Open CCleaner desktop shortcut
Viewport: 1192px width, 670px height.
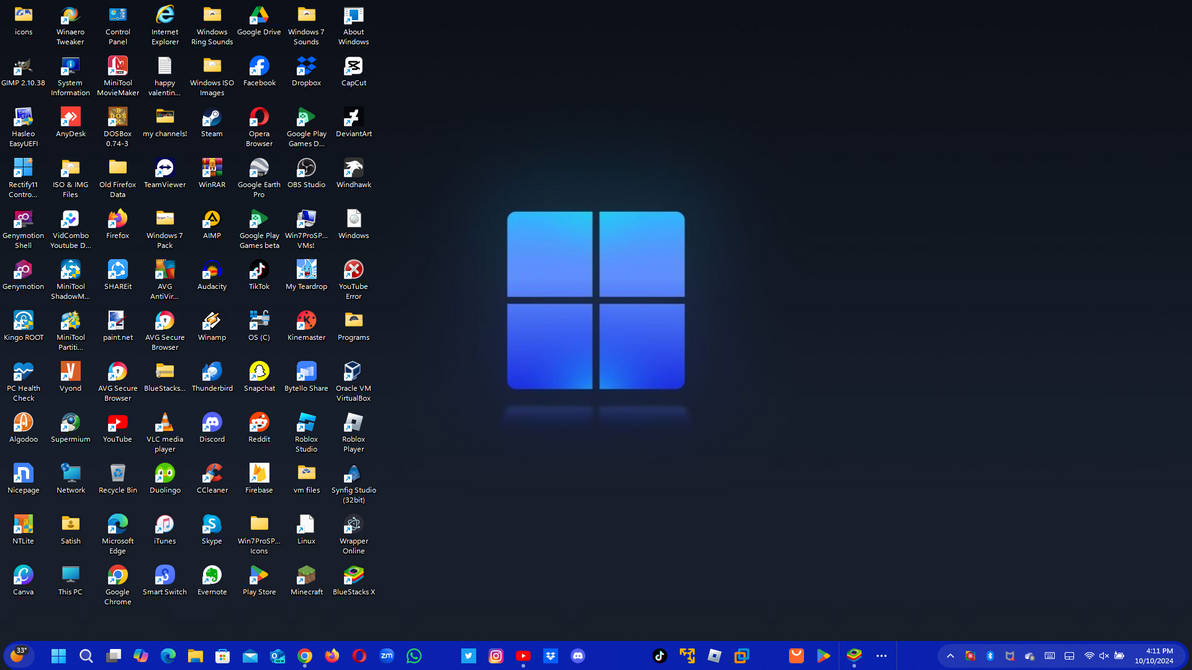click(212, 479)
